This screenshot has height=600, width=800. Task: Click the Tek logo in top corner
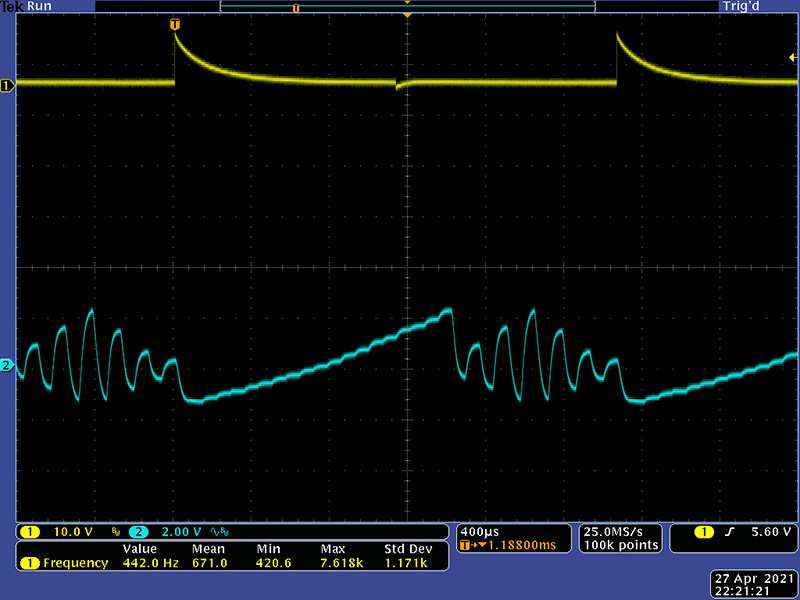coord(13,6)
